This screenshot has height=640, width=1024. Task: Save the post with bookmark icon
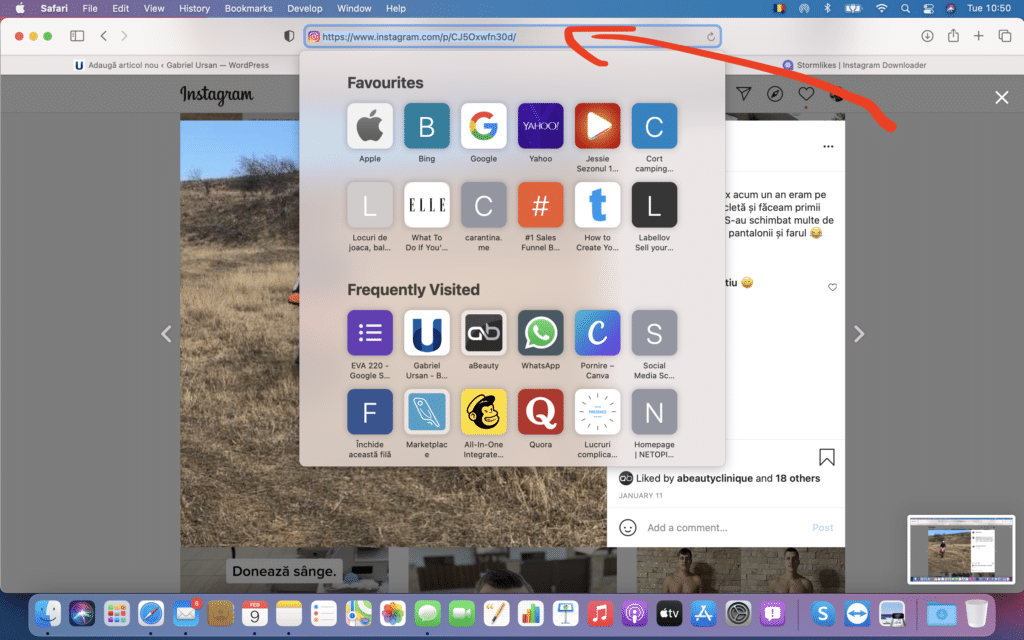(x=827, y=456)
